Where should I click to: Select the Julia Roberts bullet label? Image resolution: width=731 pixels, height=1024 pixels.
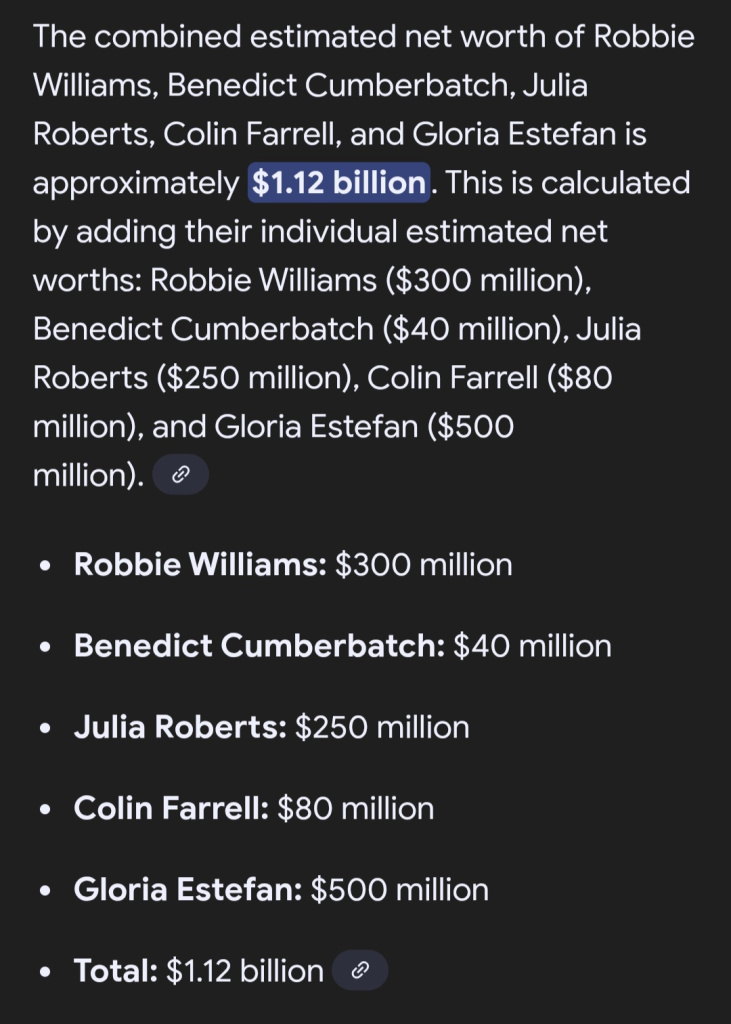point(180,727)
